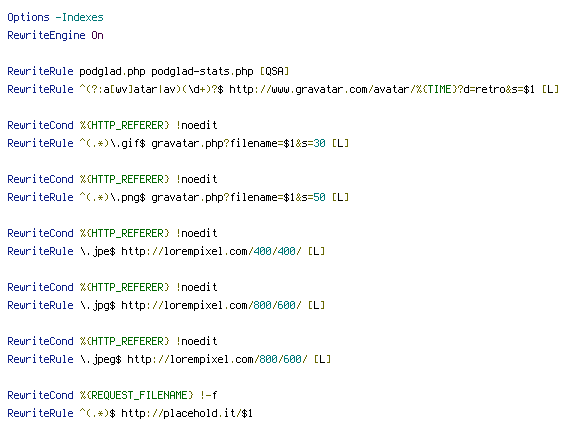Click lorempixel.com/400/400/ URL
The width and height of the screenshot is (568, 430).
pyautogui.click(x=211, y=251)
